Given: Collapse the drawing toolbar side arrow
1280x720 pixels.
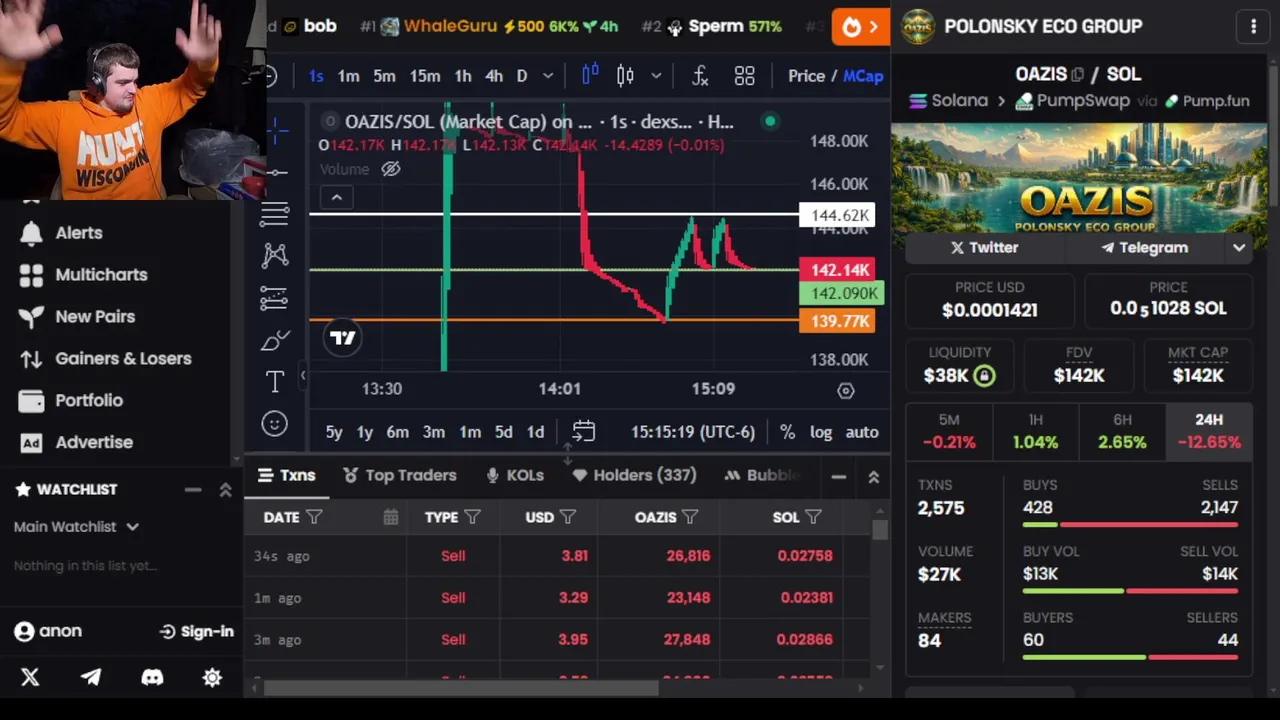Looking at the screenshot, I should [303, 375].
